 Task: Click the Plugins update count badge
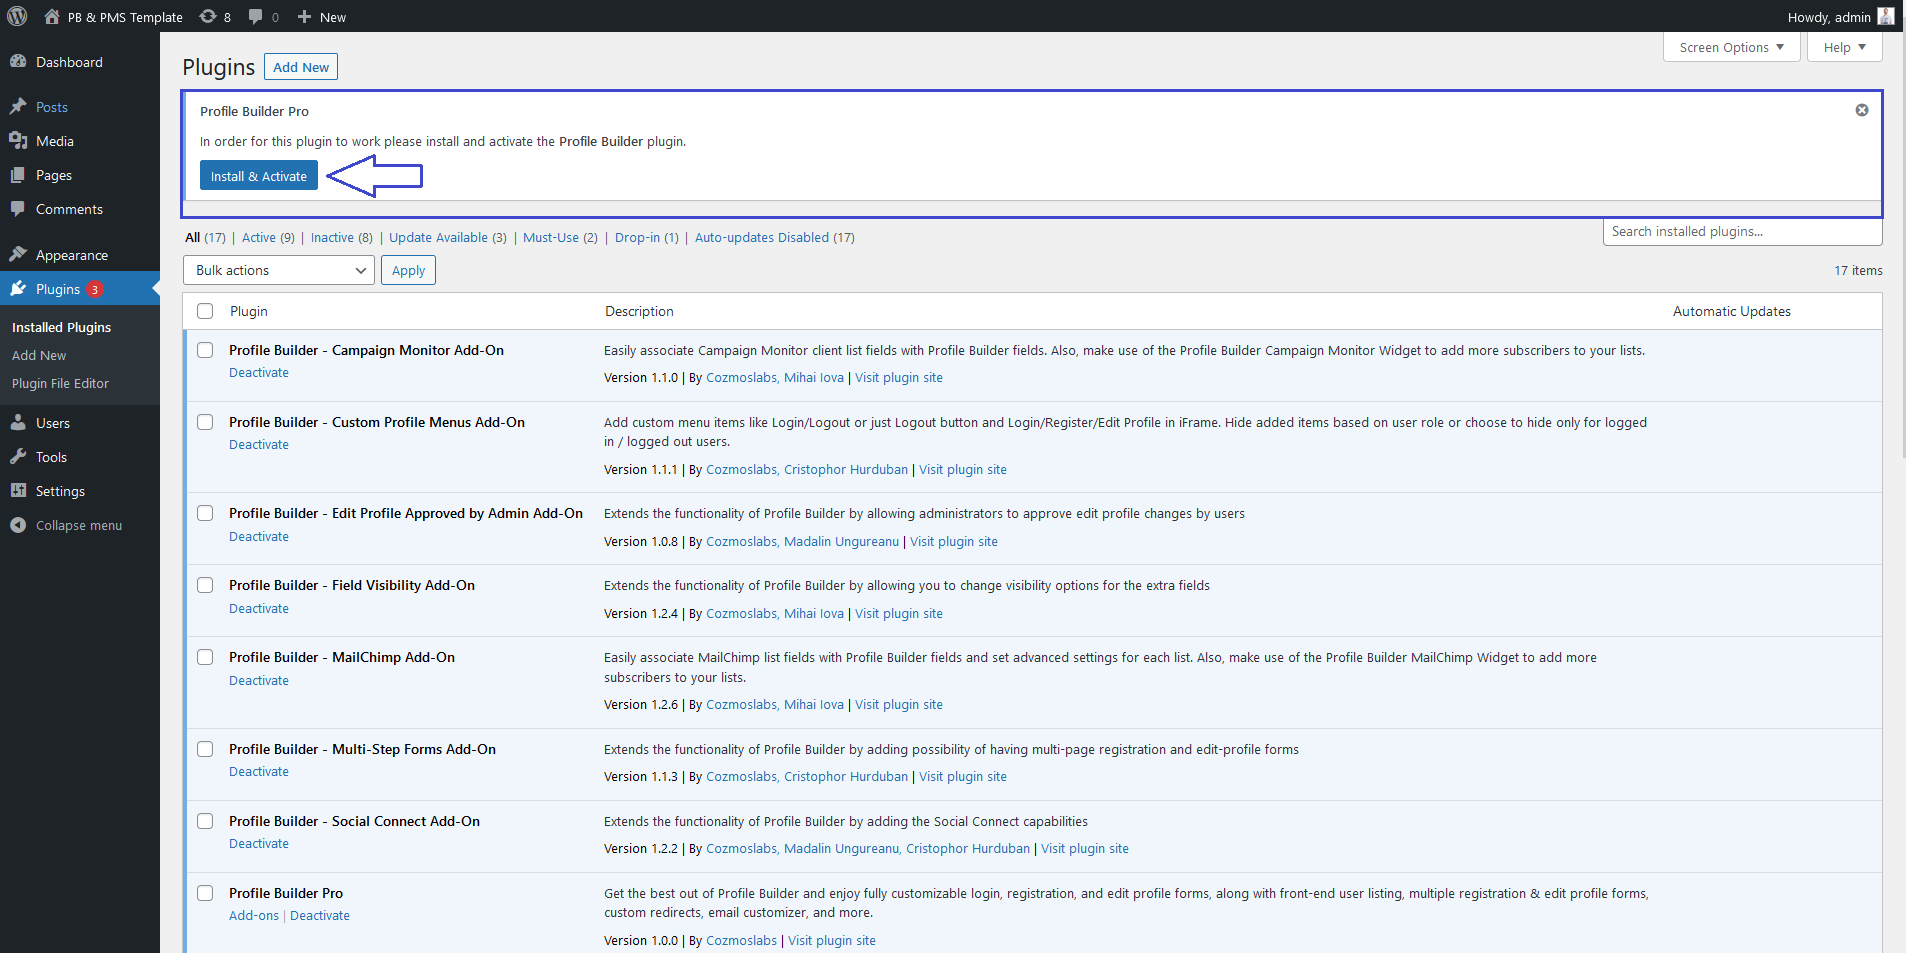click(x=95, y=289)
